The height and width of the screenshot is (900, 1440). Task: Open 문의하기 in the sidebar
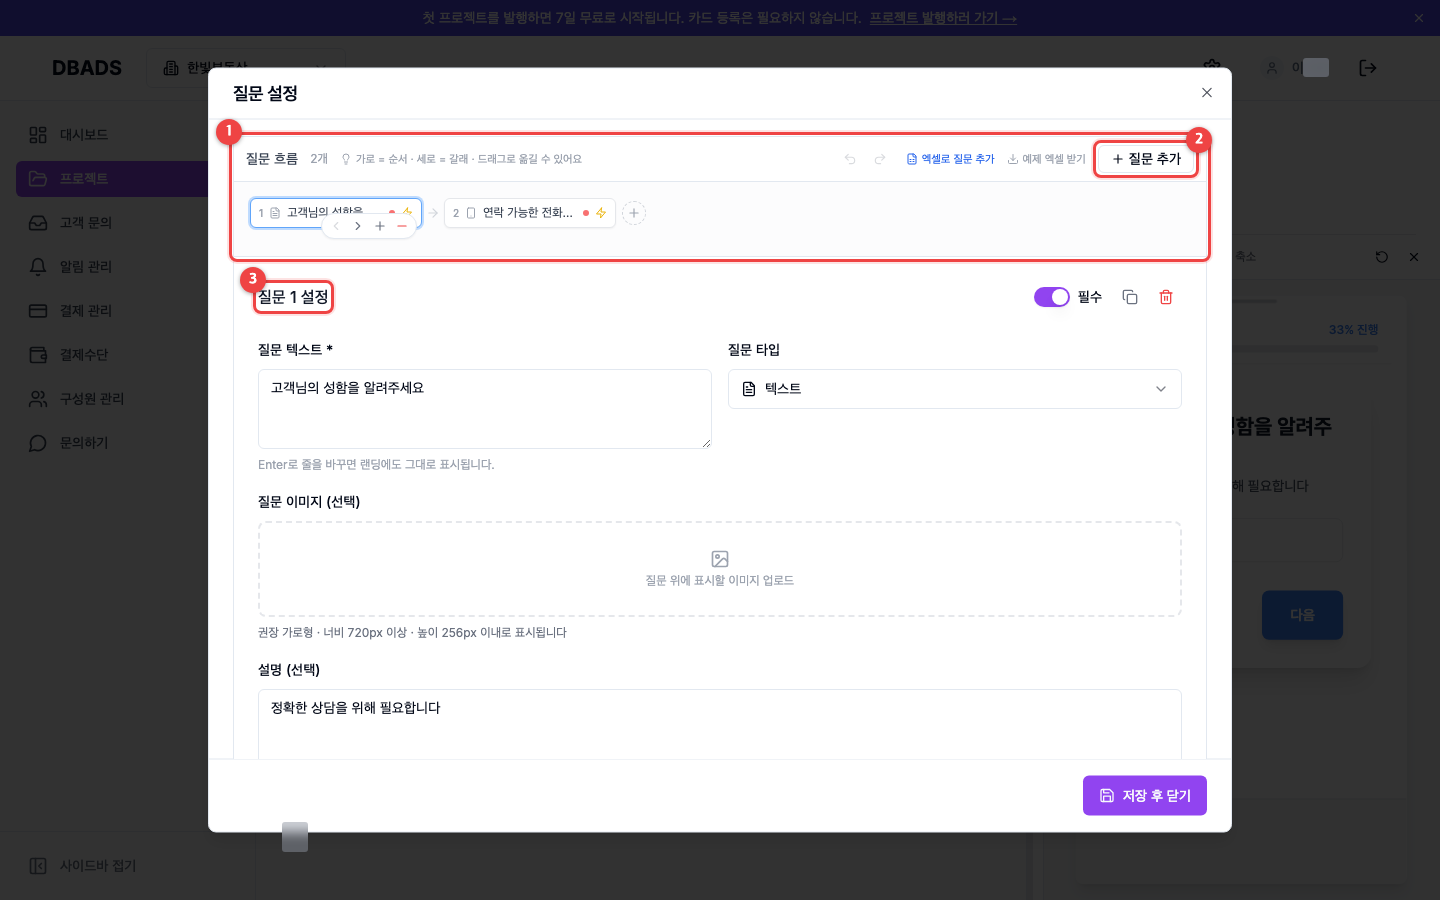coord(110,443)
